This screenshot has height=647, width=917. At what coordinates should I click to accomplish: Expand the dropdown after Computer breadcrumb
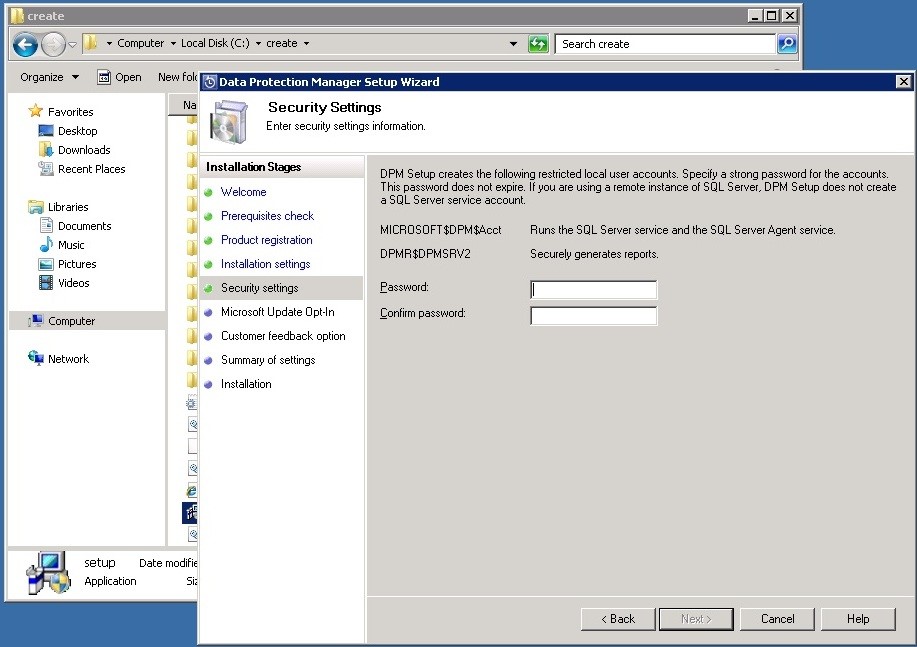173,43
